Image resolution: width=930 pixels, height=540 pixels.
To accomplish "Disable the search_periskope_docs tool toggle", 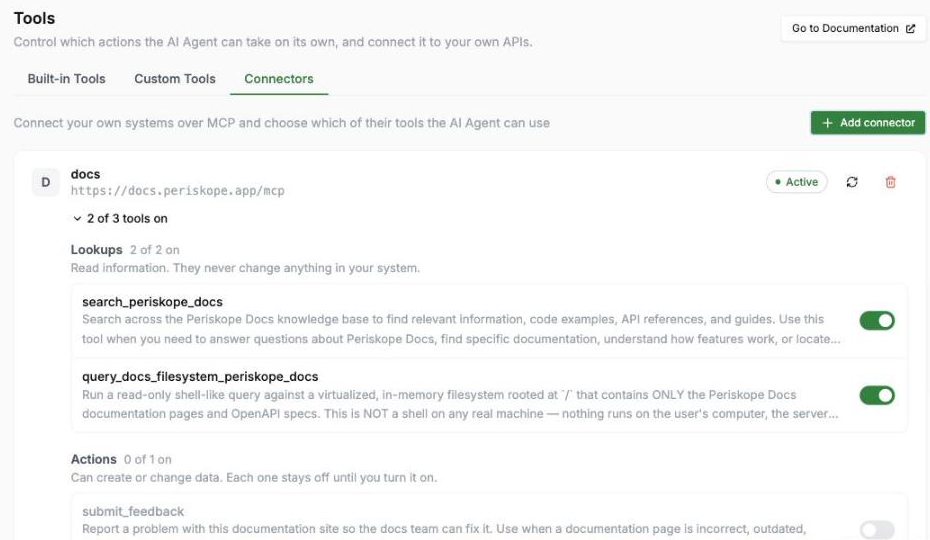I will tap(877, 320).
